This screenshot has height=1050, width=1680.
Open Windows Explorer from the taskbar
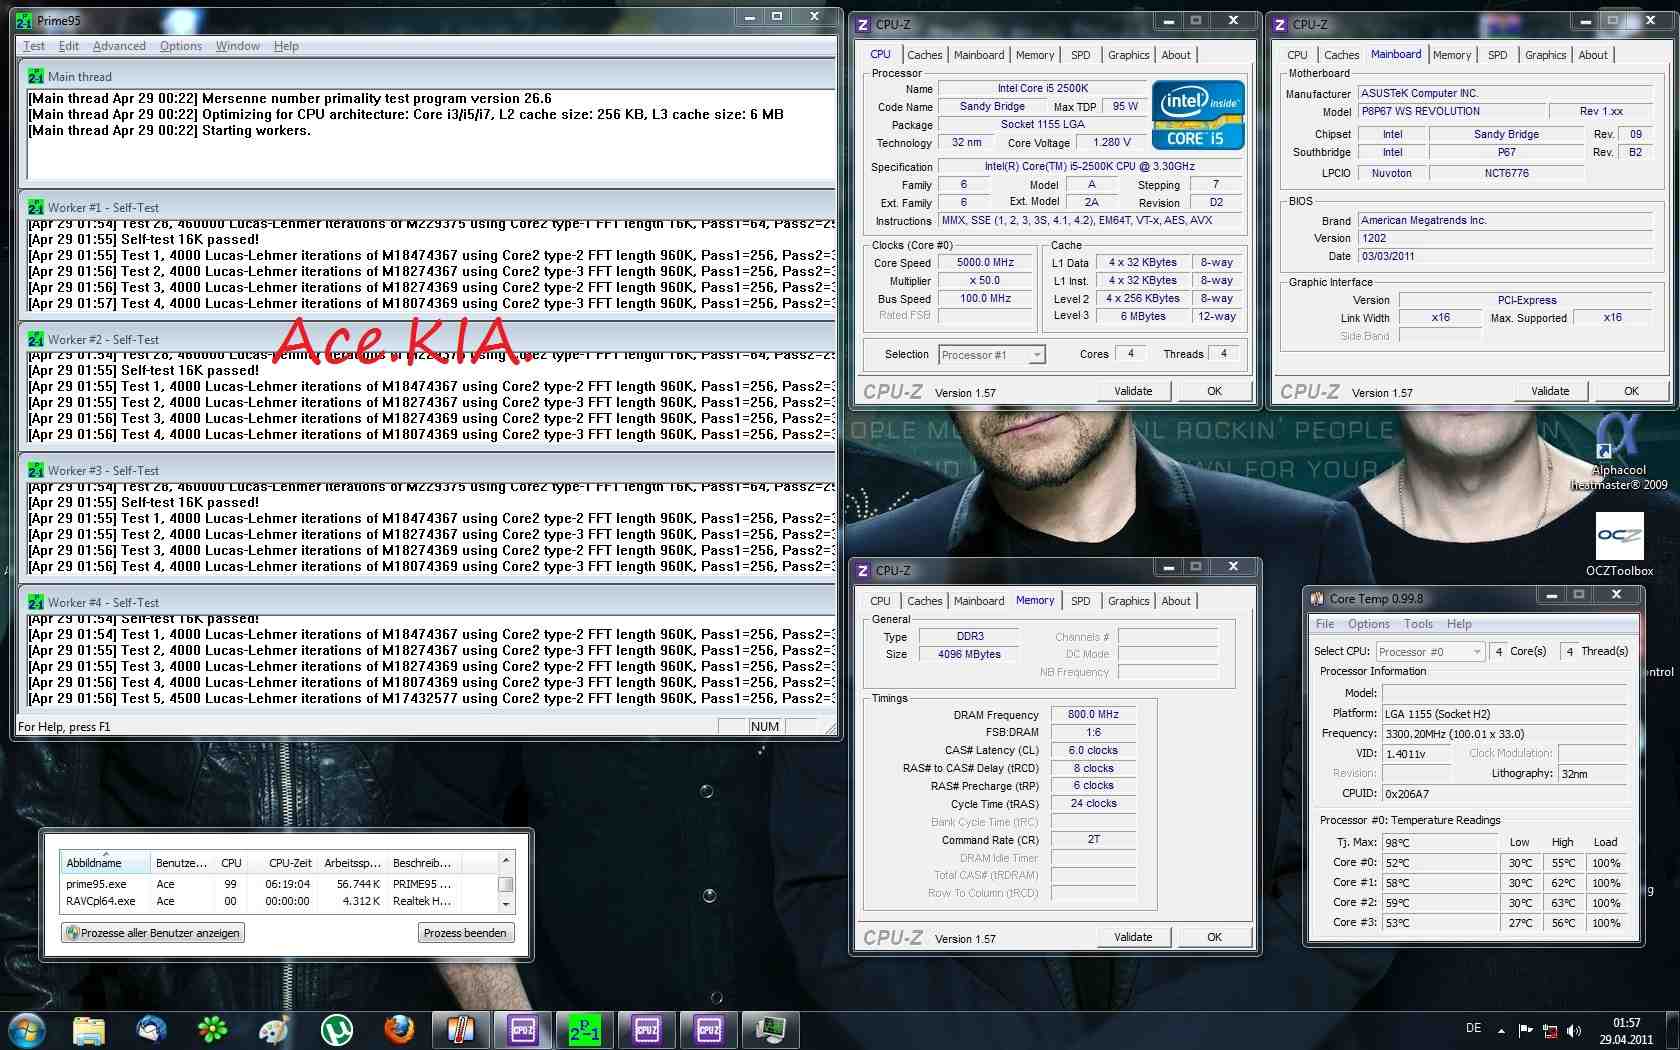pyautogui.click(x=89, y=1029)
